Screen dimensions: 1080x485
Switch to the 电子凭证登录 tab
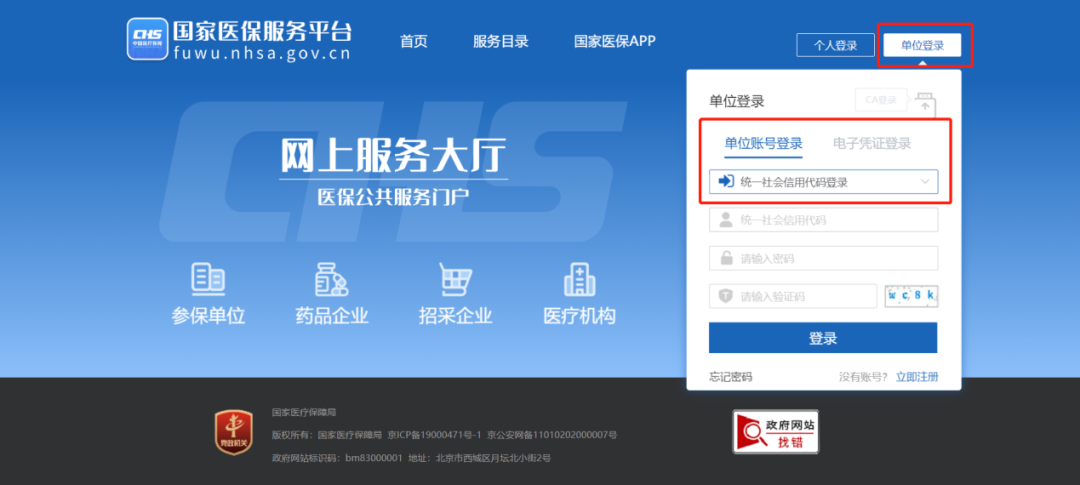872,143
